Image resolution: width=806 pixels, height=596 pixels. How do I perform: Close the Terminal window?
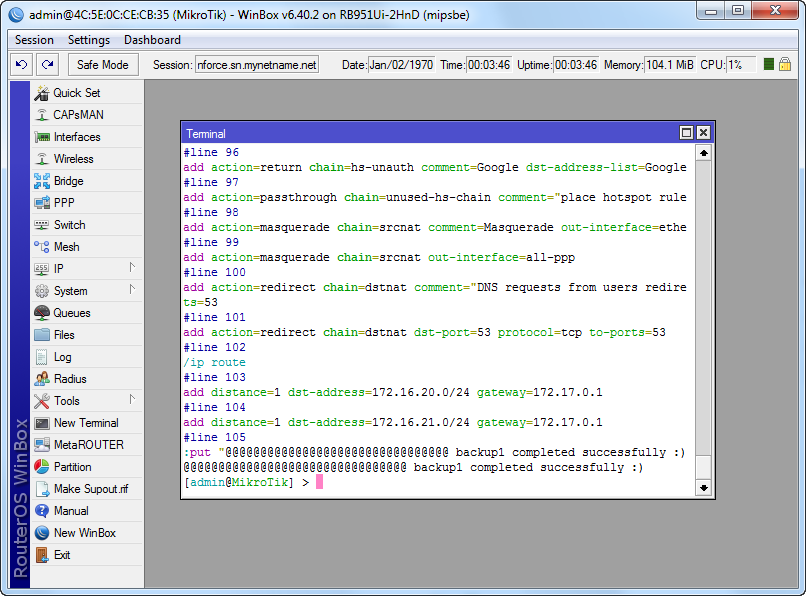click(703, 133)
